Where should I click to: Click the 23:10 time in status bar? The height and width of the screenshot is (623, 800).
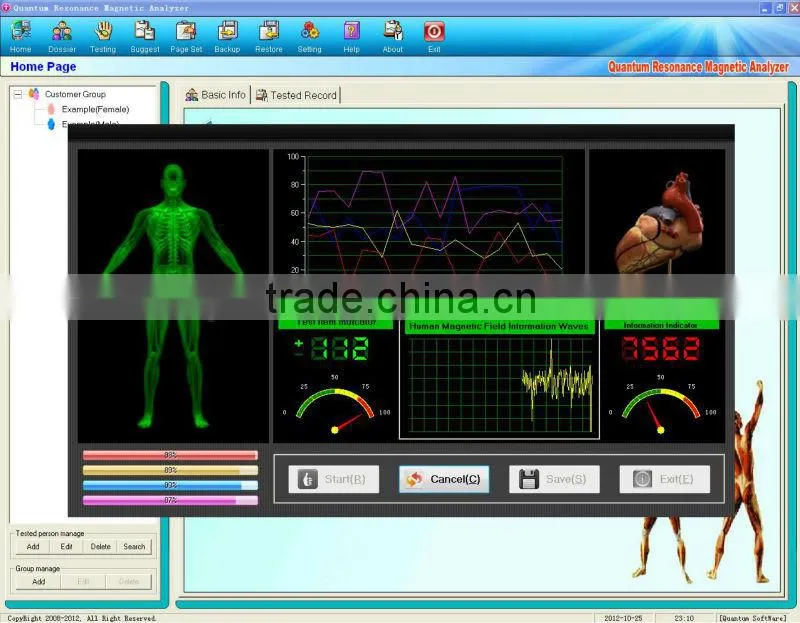[684, 618]
